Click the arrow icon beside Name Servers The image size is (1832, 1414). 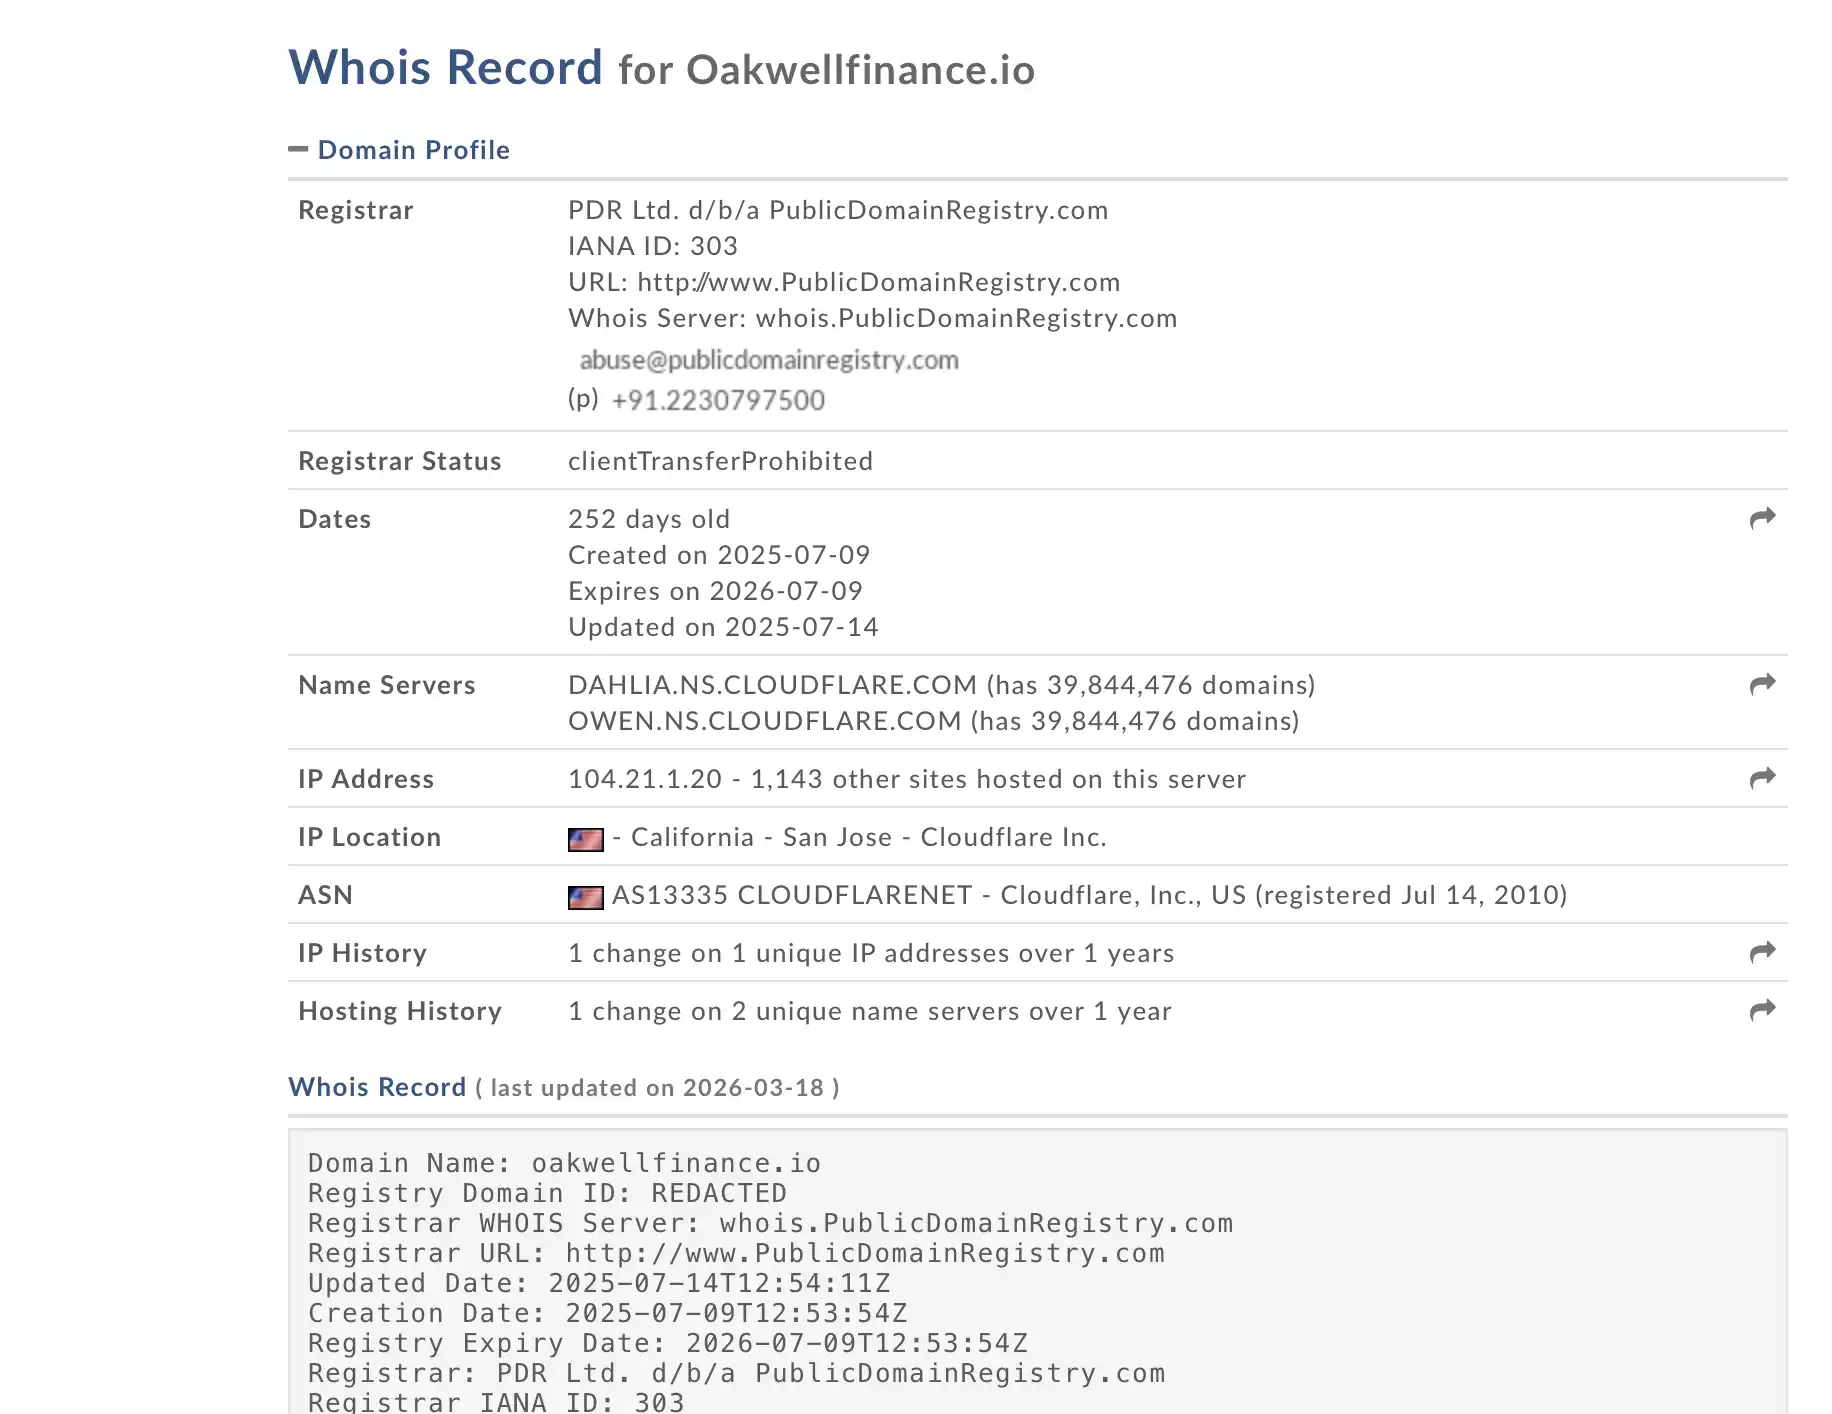point(1762,684)
